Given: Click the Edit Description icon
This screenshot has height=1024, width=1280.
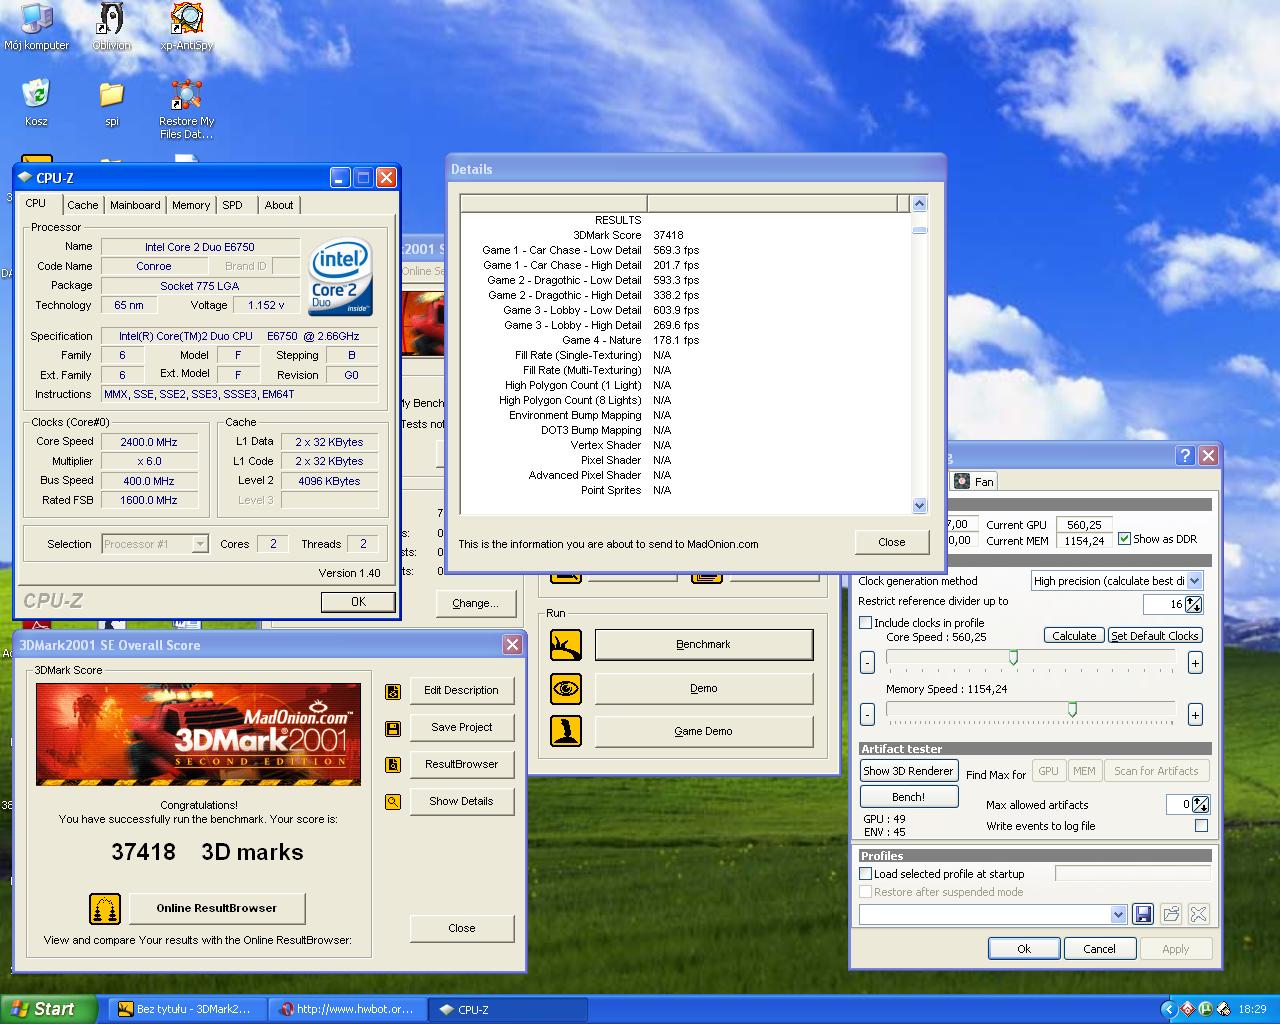Looking at the screenshot, I should tap(393, 691).
